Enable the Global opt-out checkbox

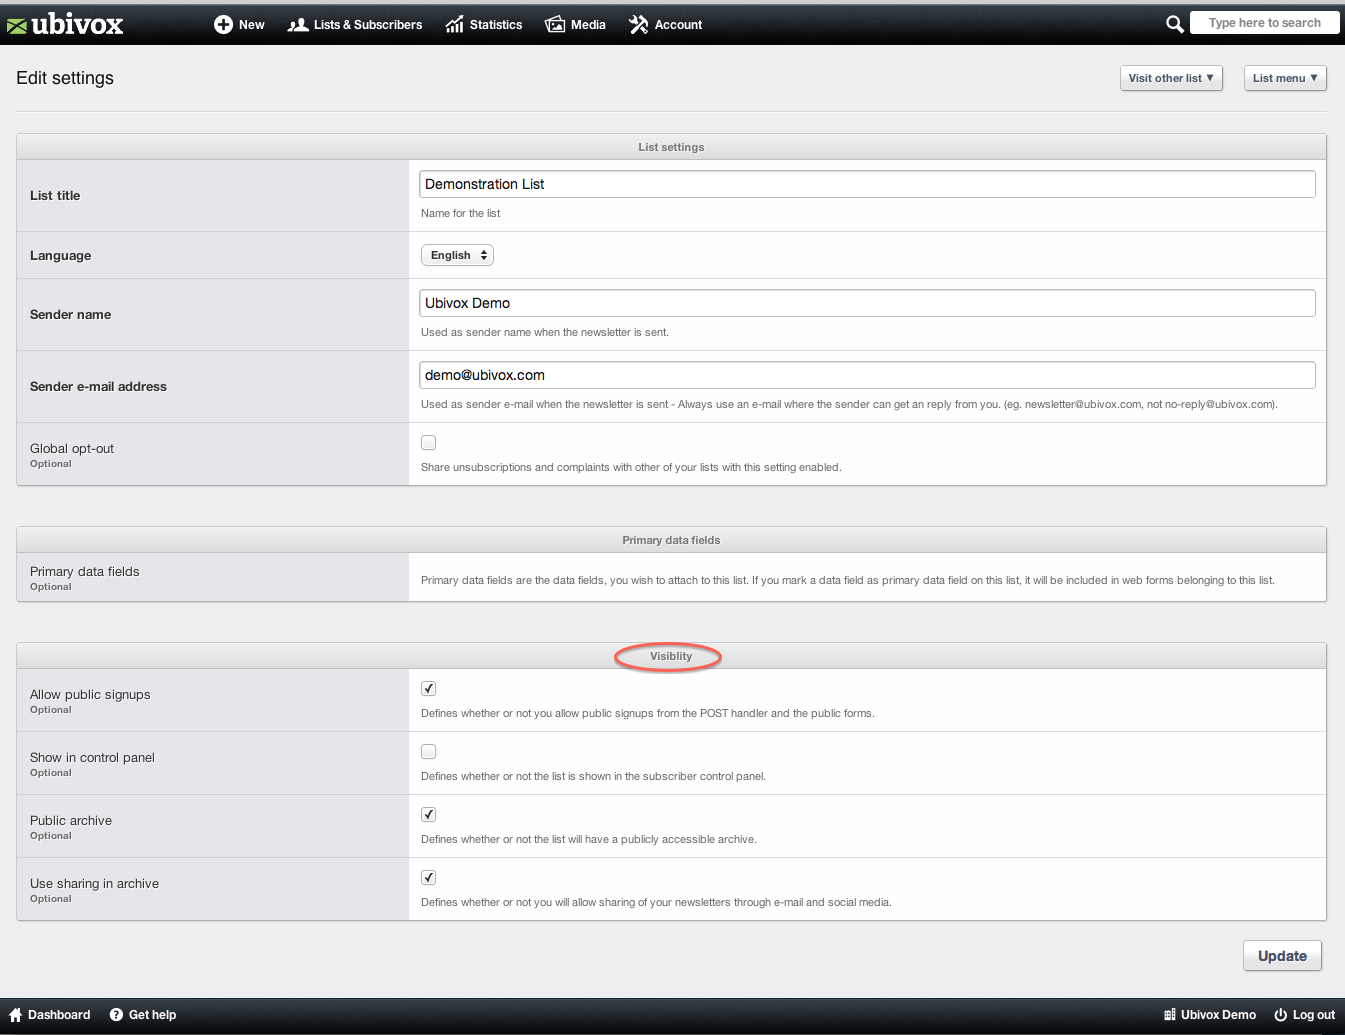[x=429, y=442]
